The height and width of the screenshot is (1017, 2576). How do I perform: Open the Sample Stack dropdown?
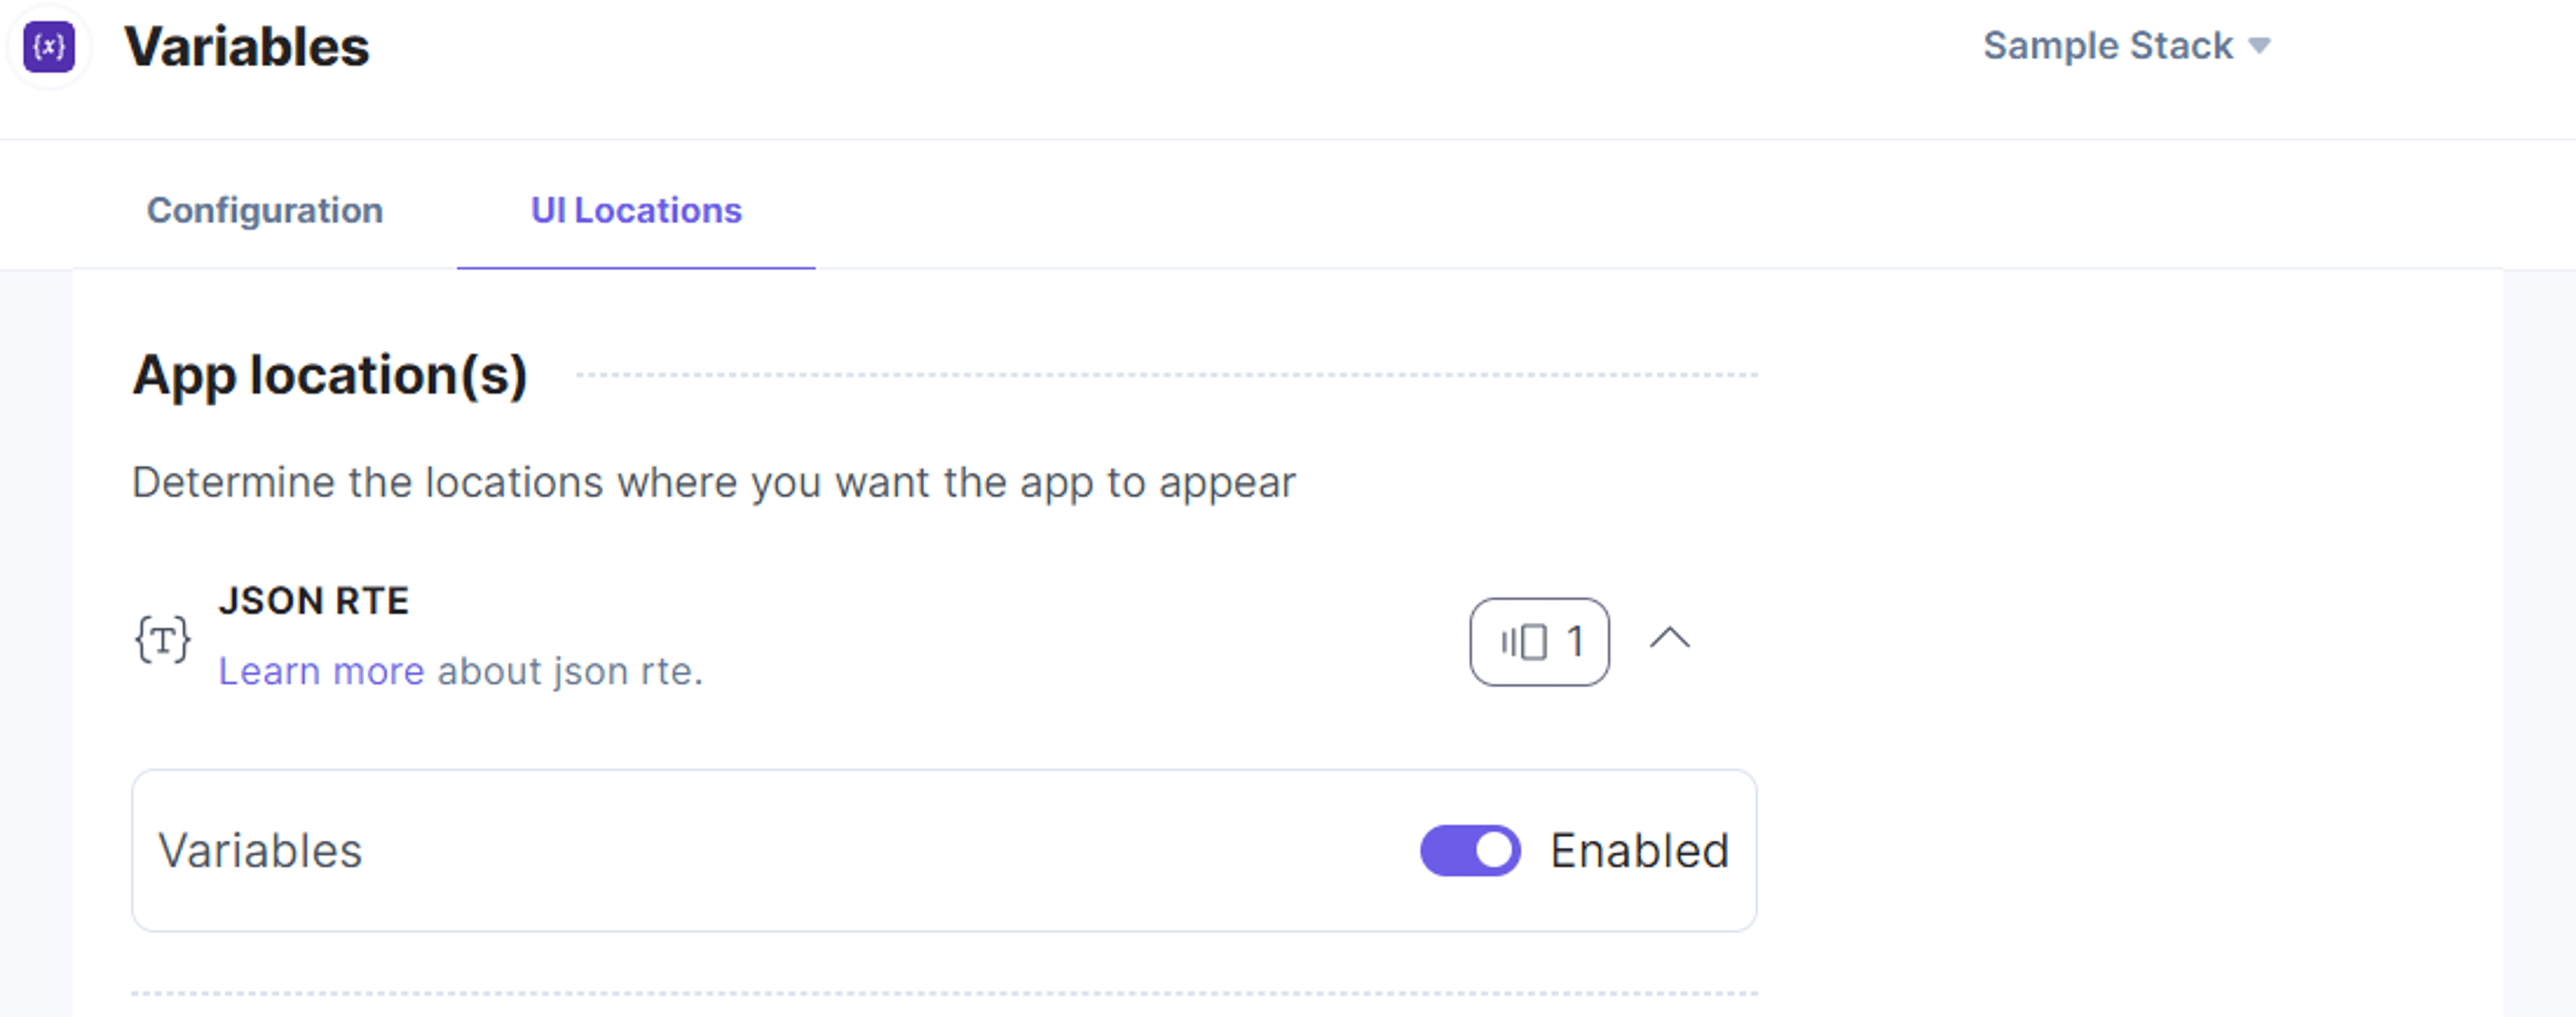2126,46
